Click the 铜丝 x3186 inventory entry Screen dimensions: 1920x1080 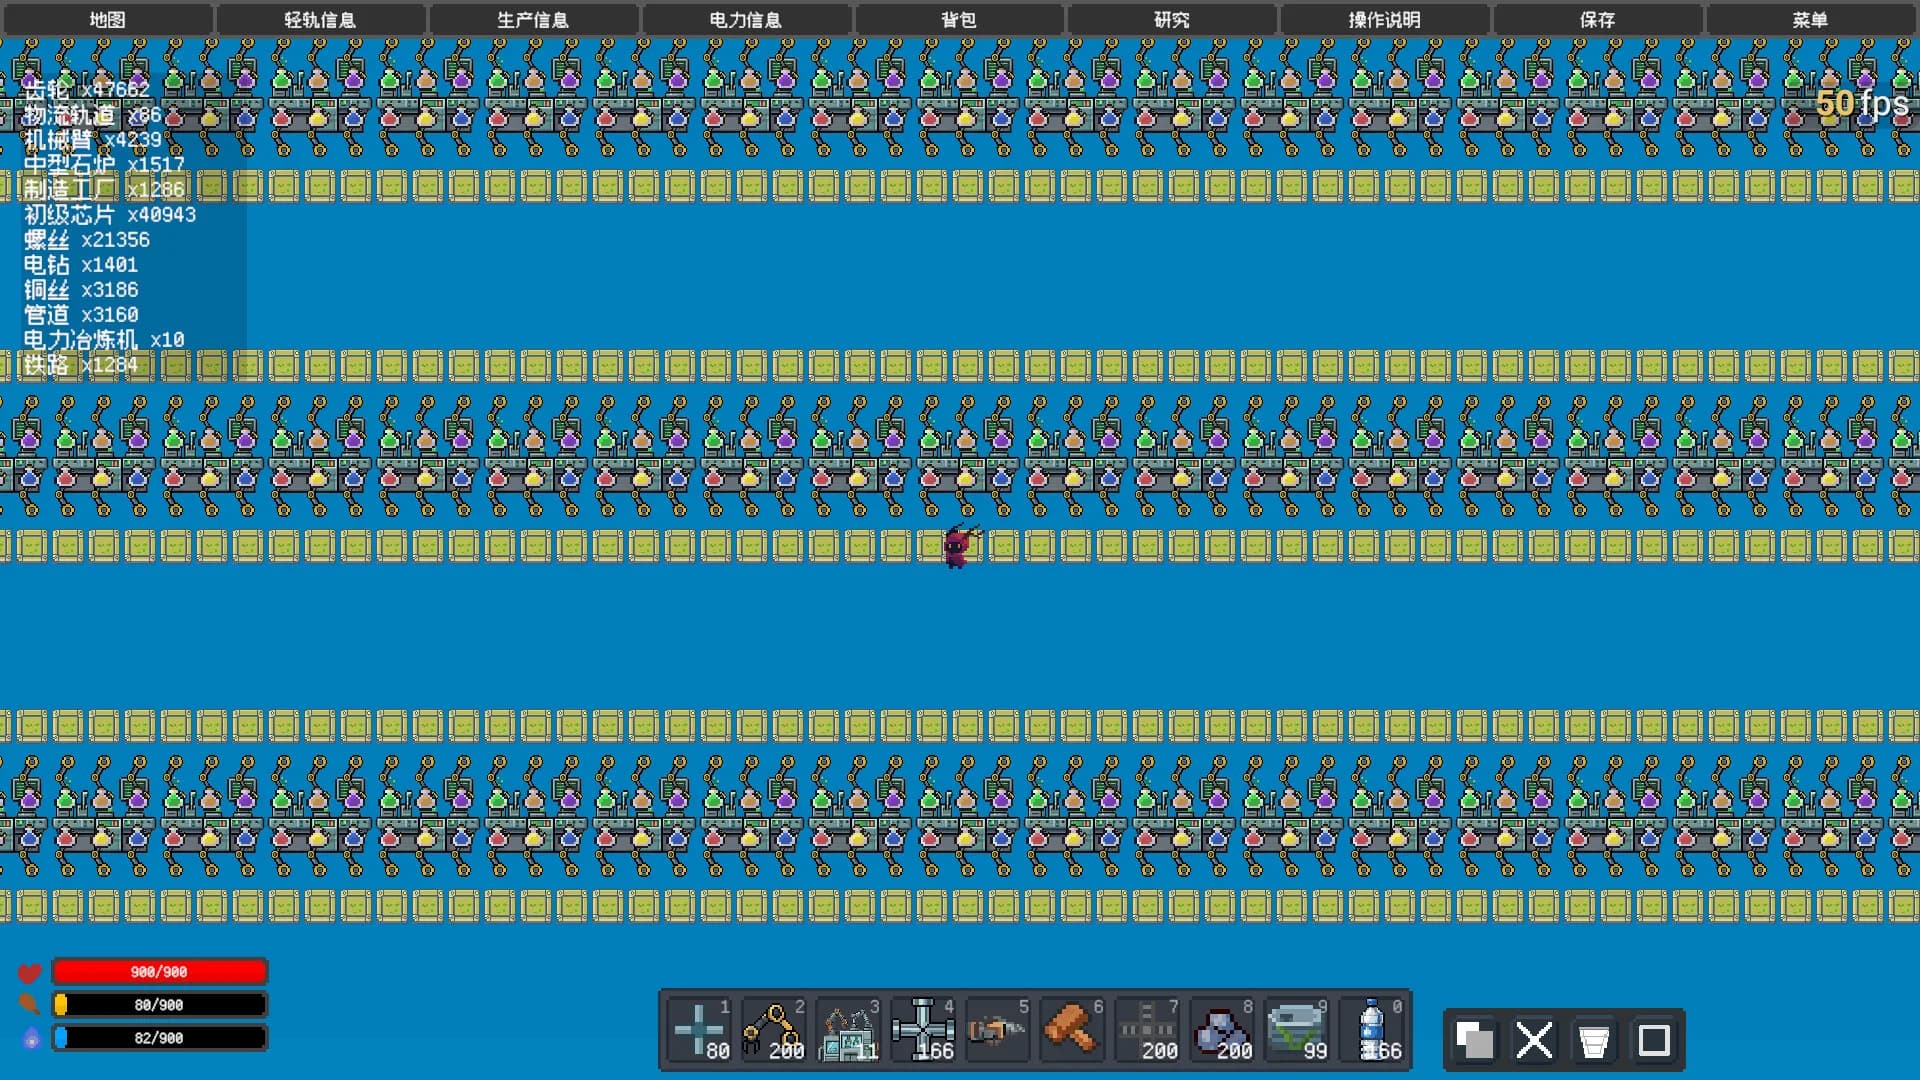click(x=81, y=290)
